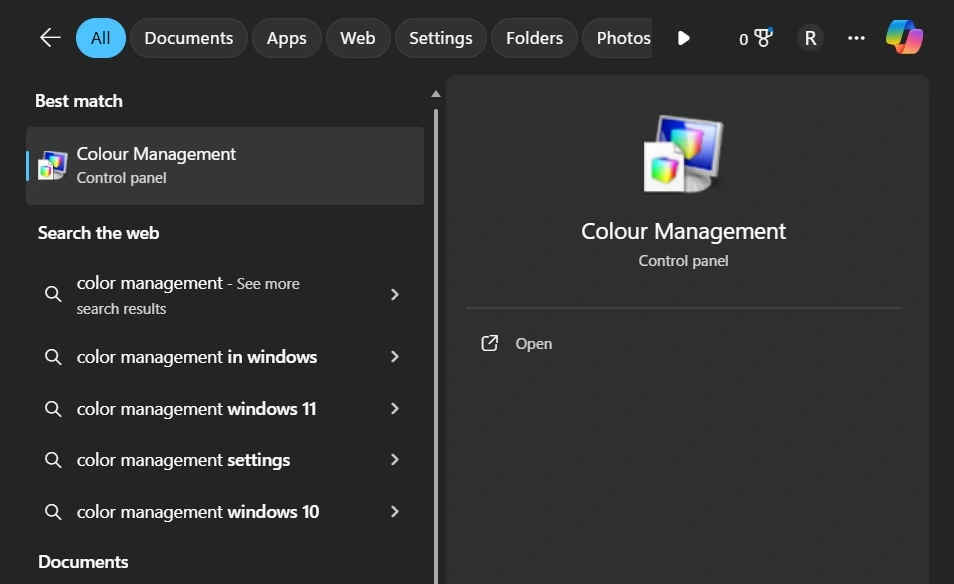Click the back arrow above Best match
Viewport: 954px width, 584px height.
[49, 37]
